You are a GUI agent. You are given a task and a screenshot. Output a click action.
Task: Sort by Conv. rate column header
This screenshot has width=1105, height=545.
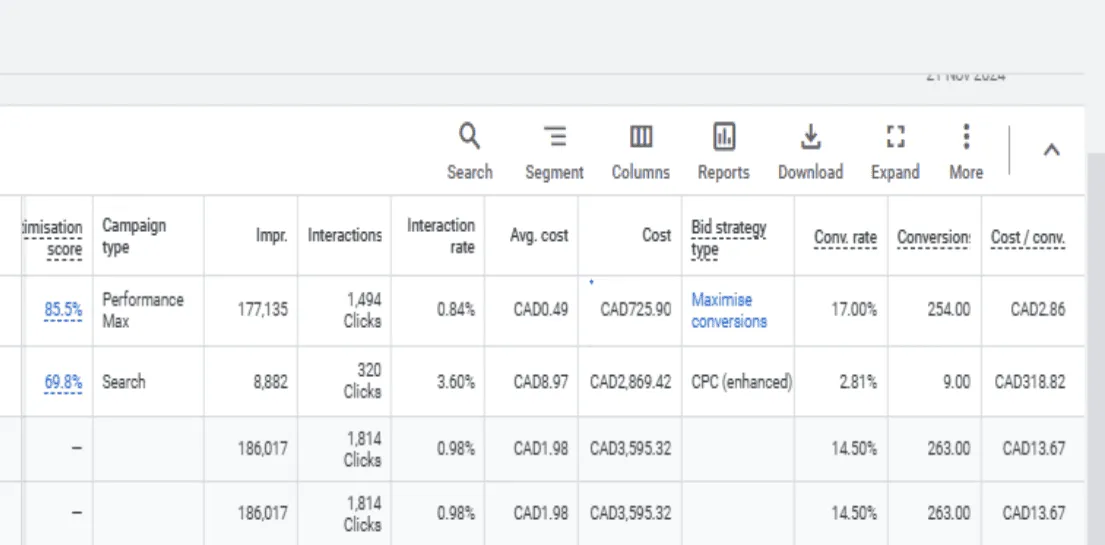845,238
